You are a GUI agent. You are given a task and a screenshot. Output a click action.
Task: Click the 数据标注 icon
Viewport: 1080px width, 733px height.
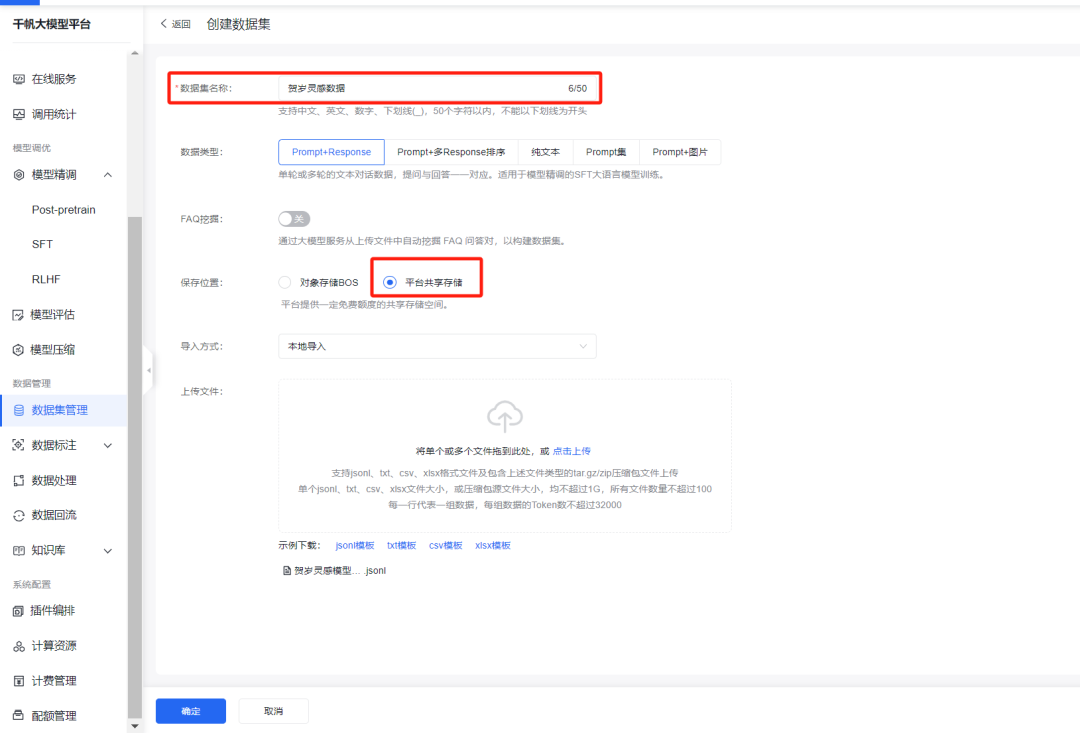point(19,445)
